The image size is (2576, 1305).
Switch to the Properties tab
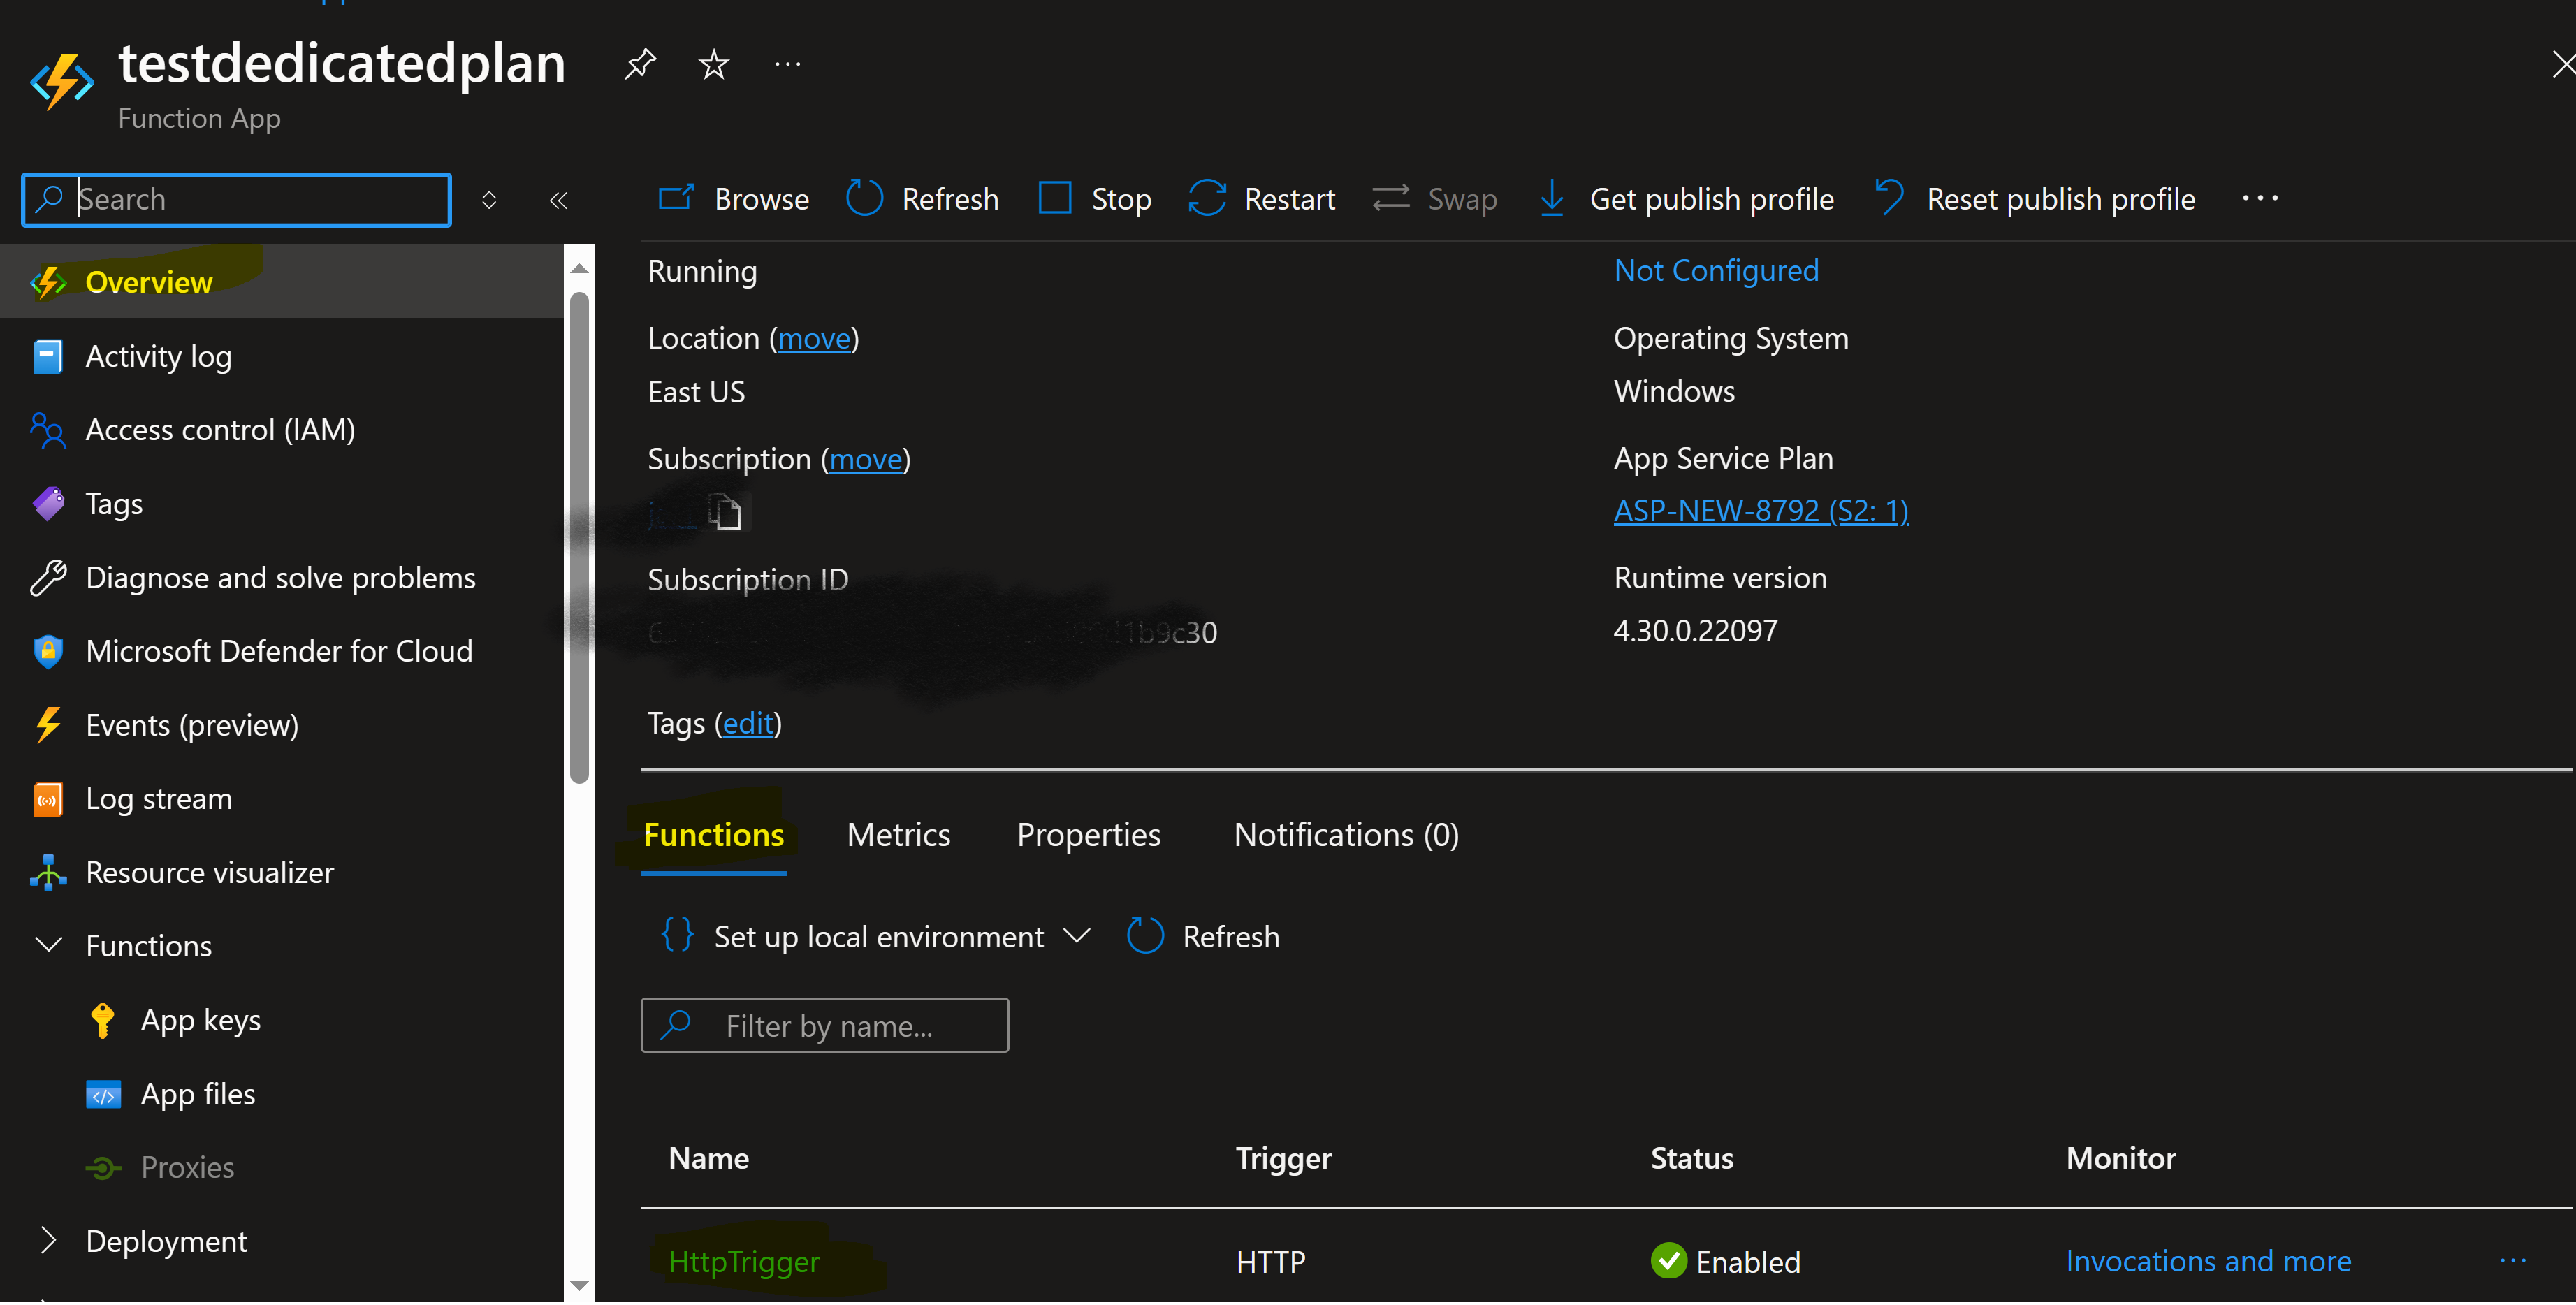click(x=1088, y=834)
